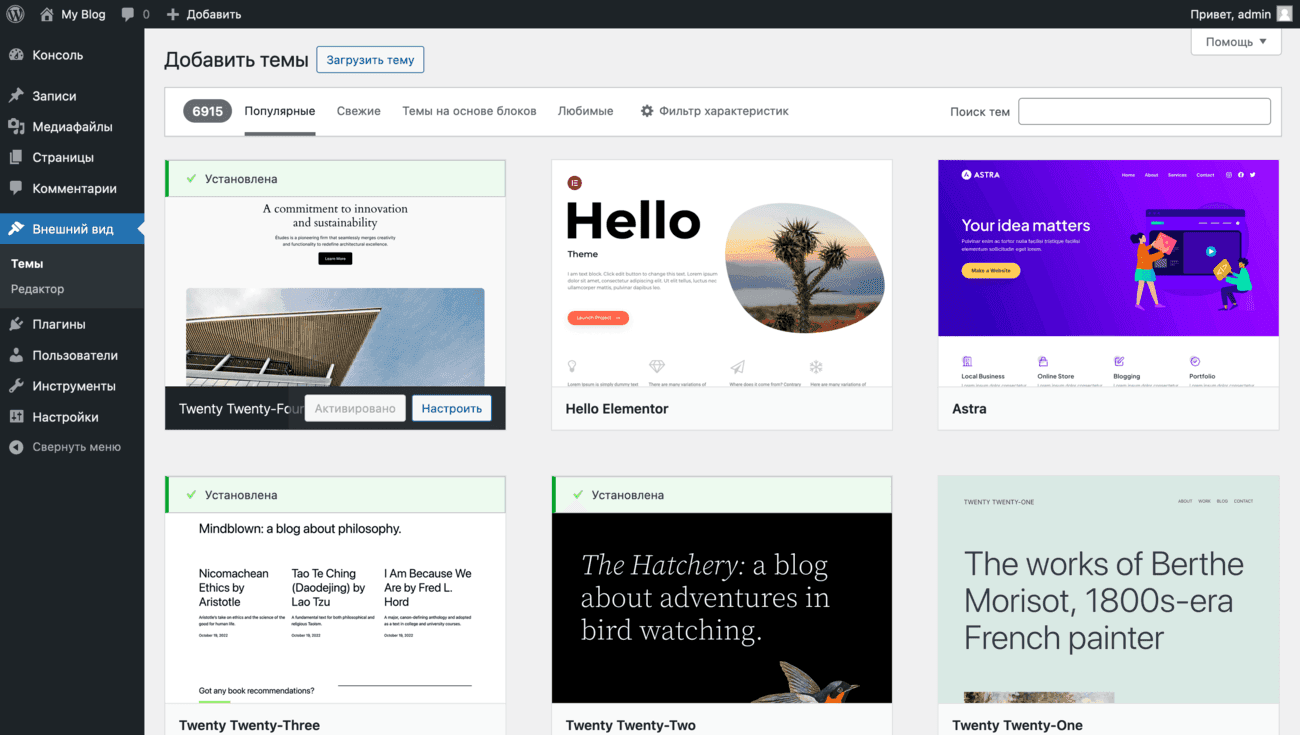Switch to the Популярные tab
Viewport: 1300px width, 735px height.
(280, 111)
